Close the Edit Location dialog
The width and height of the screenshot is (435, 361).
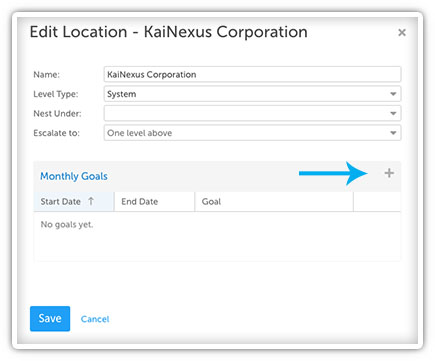pyautogui.click(x=402, y=32)
